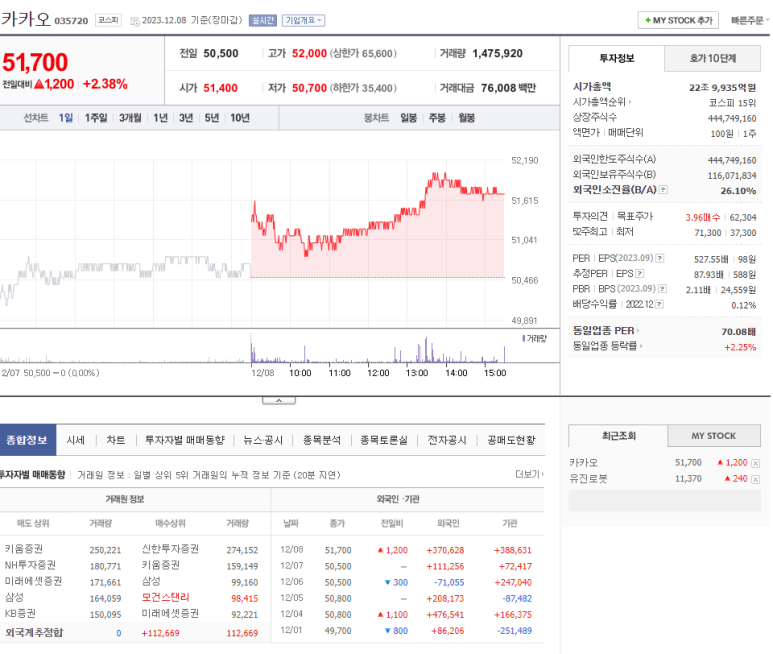Open the 투자정보 tab

click(617, 58)
